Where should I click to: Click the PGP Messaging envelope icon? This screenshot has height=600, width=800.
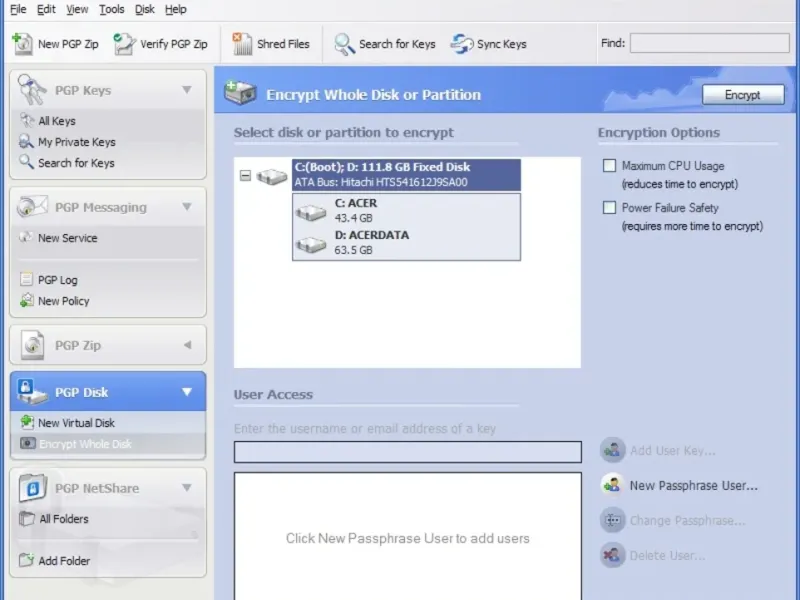point(32,206)
